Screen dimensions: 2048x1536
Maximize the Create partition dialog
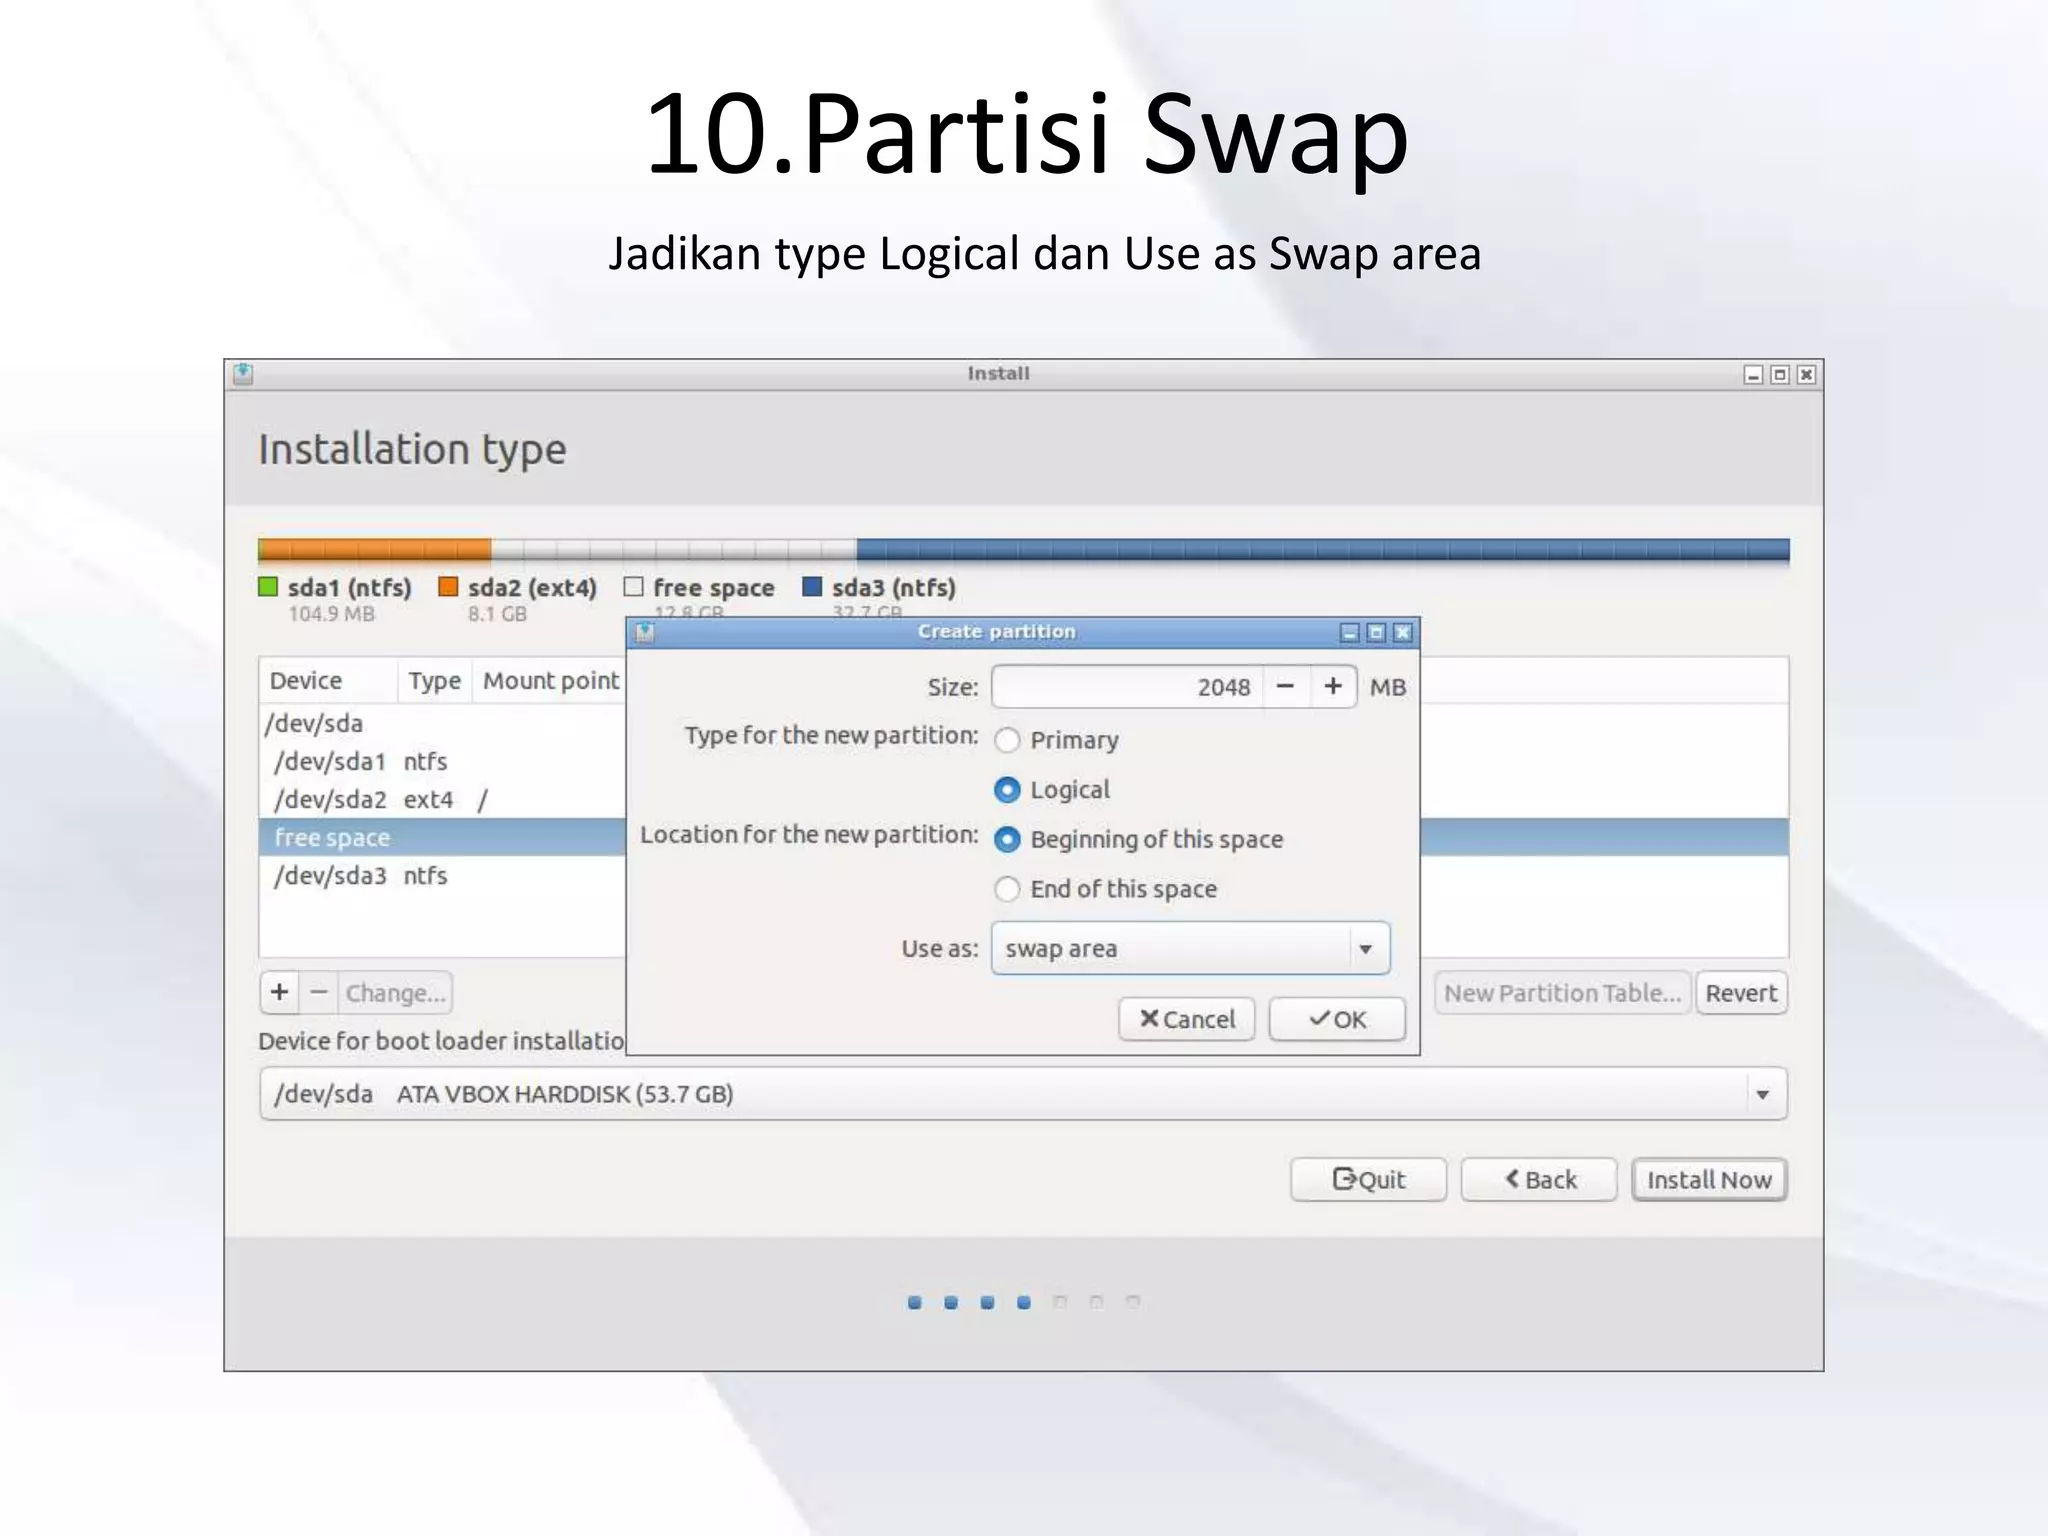1376,632
